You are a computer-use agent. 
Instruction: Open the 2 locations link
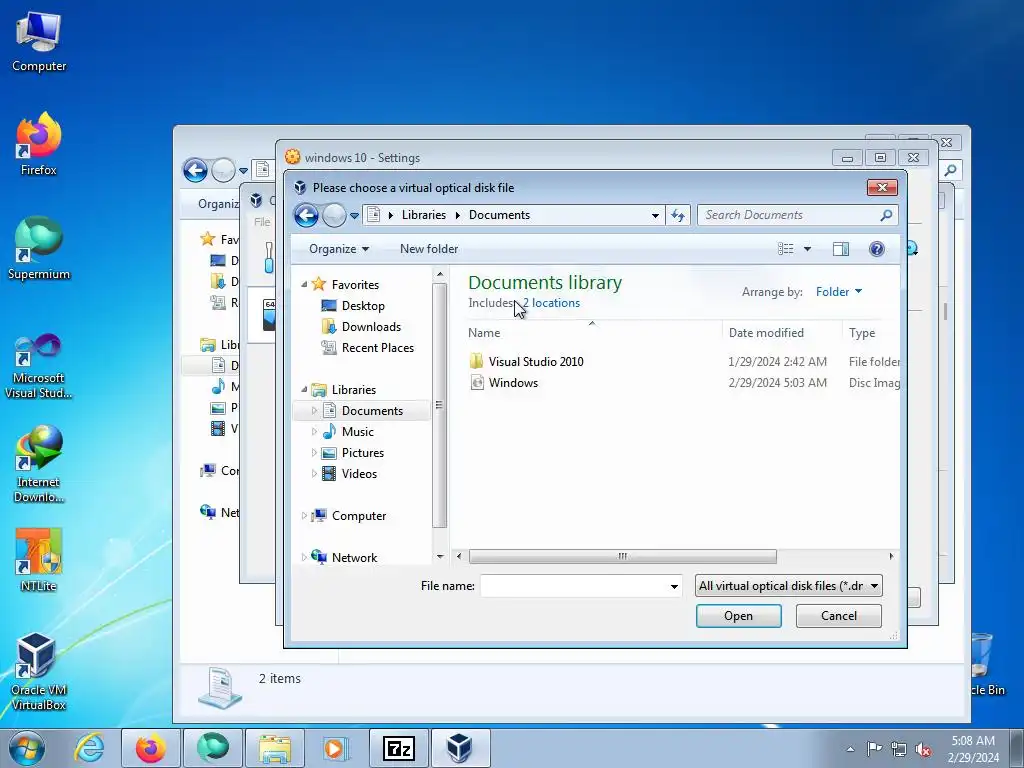click(x=551, y=303)
